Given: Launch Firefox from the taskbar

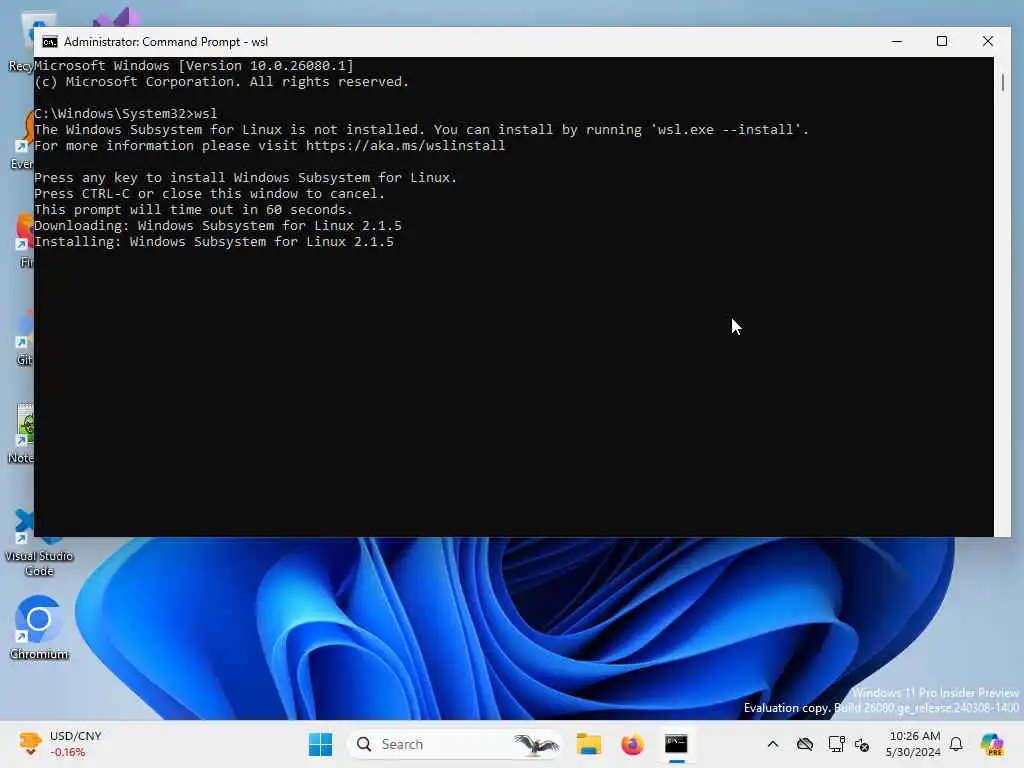Looking at the screenshot, I should click(x=632, y=744).
